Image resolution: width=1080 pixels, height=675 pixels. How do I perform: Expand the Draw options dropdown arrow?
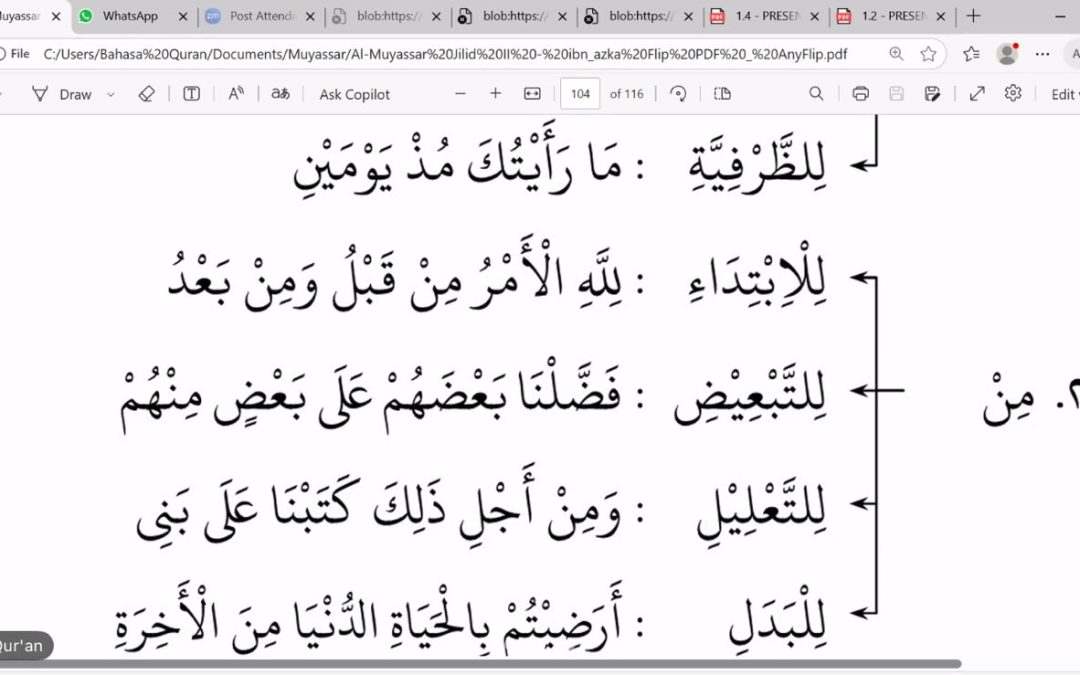pyautogui.click(x=111, y=94)
